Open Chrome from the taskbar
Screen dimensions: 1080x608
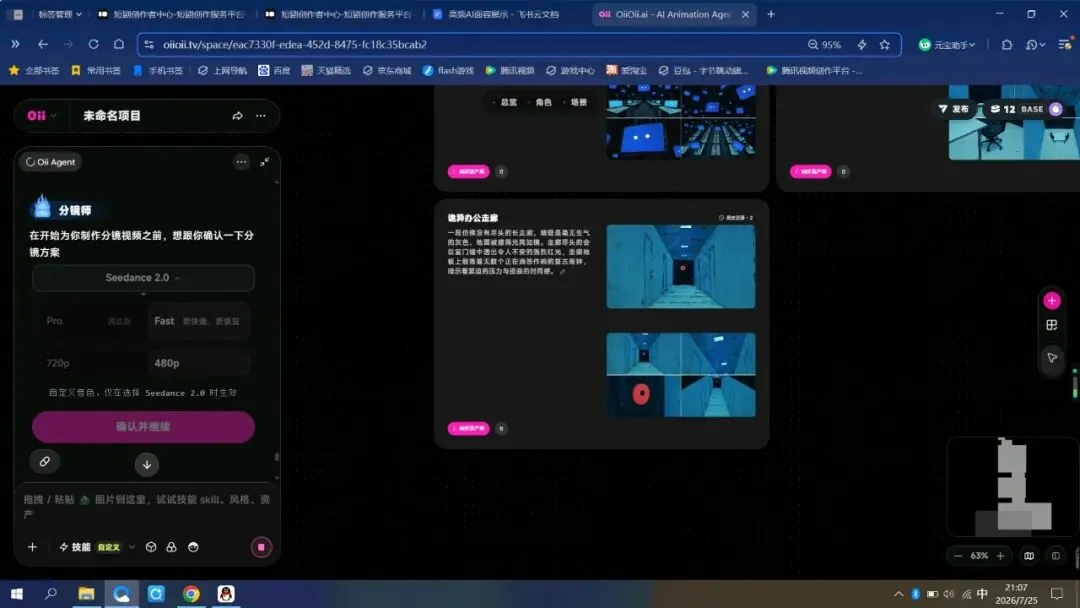[x=191, y=594]
